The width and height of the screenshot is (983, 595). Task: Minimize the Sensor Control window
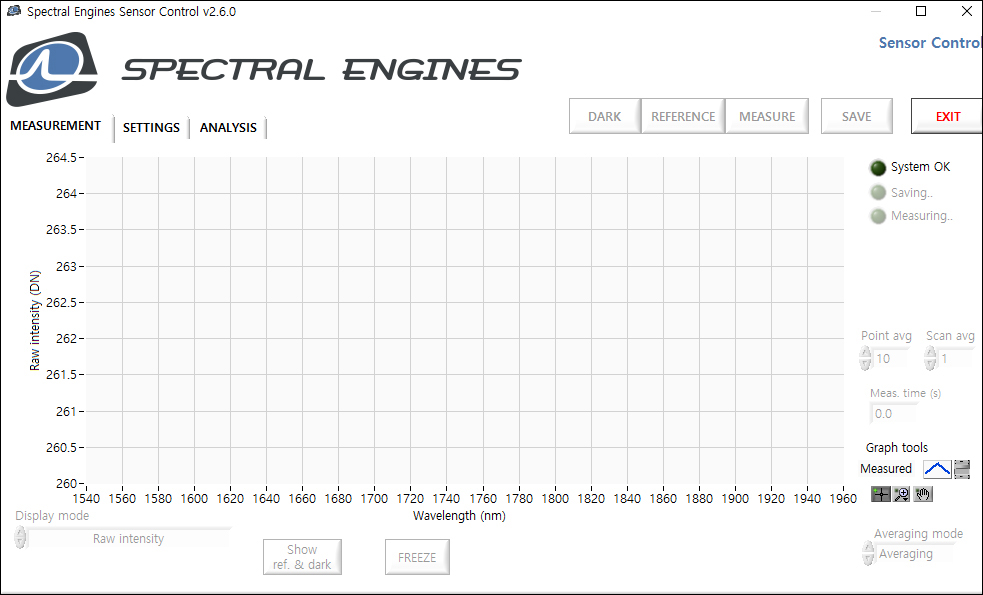876,11
